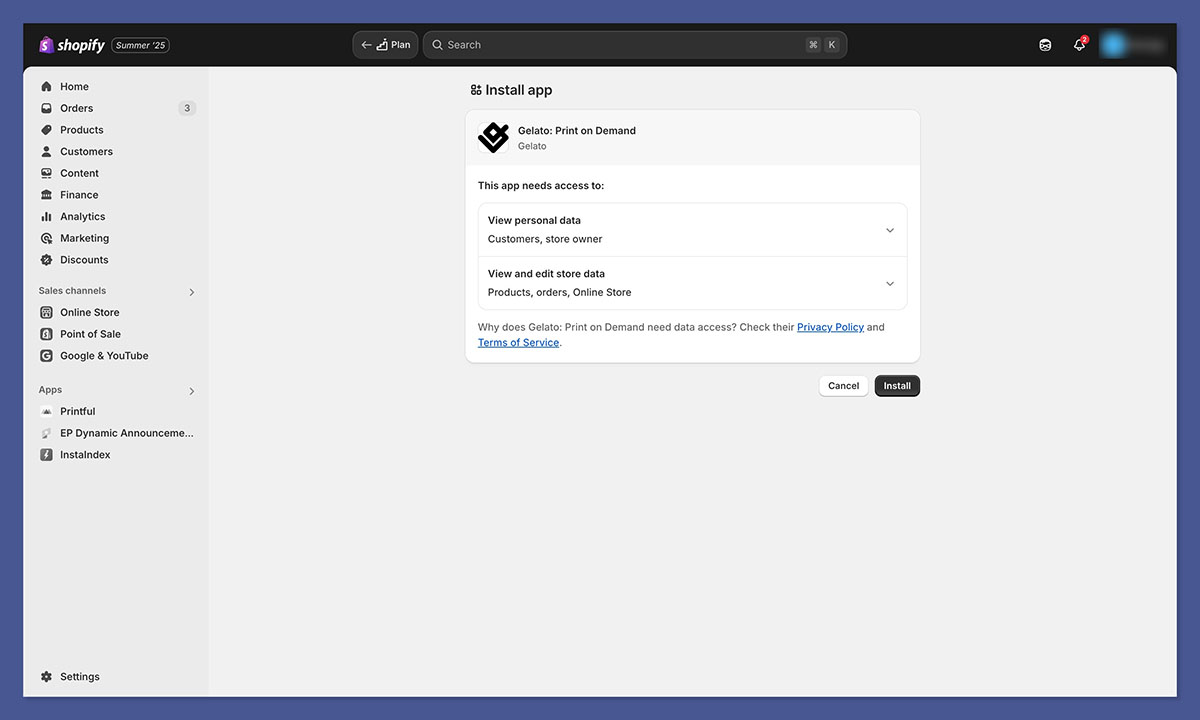
Task: Click the Orders inbox icon
Action: pos(46,108)
